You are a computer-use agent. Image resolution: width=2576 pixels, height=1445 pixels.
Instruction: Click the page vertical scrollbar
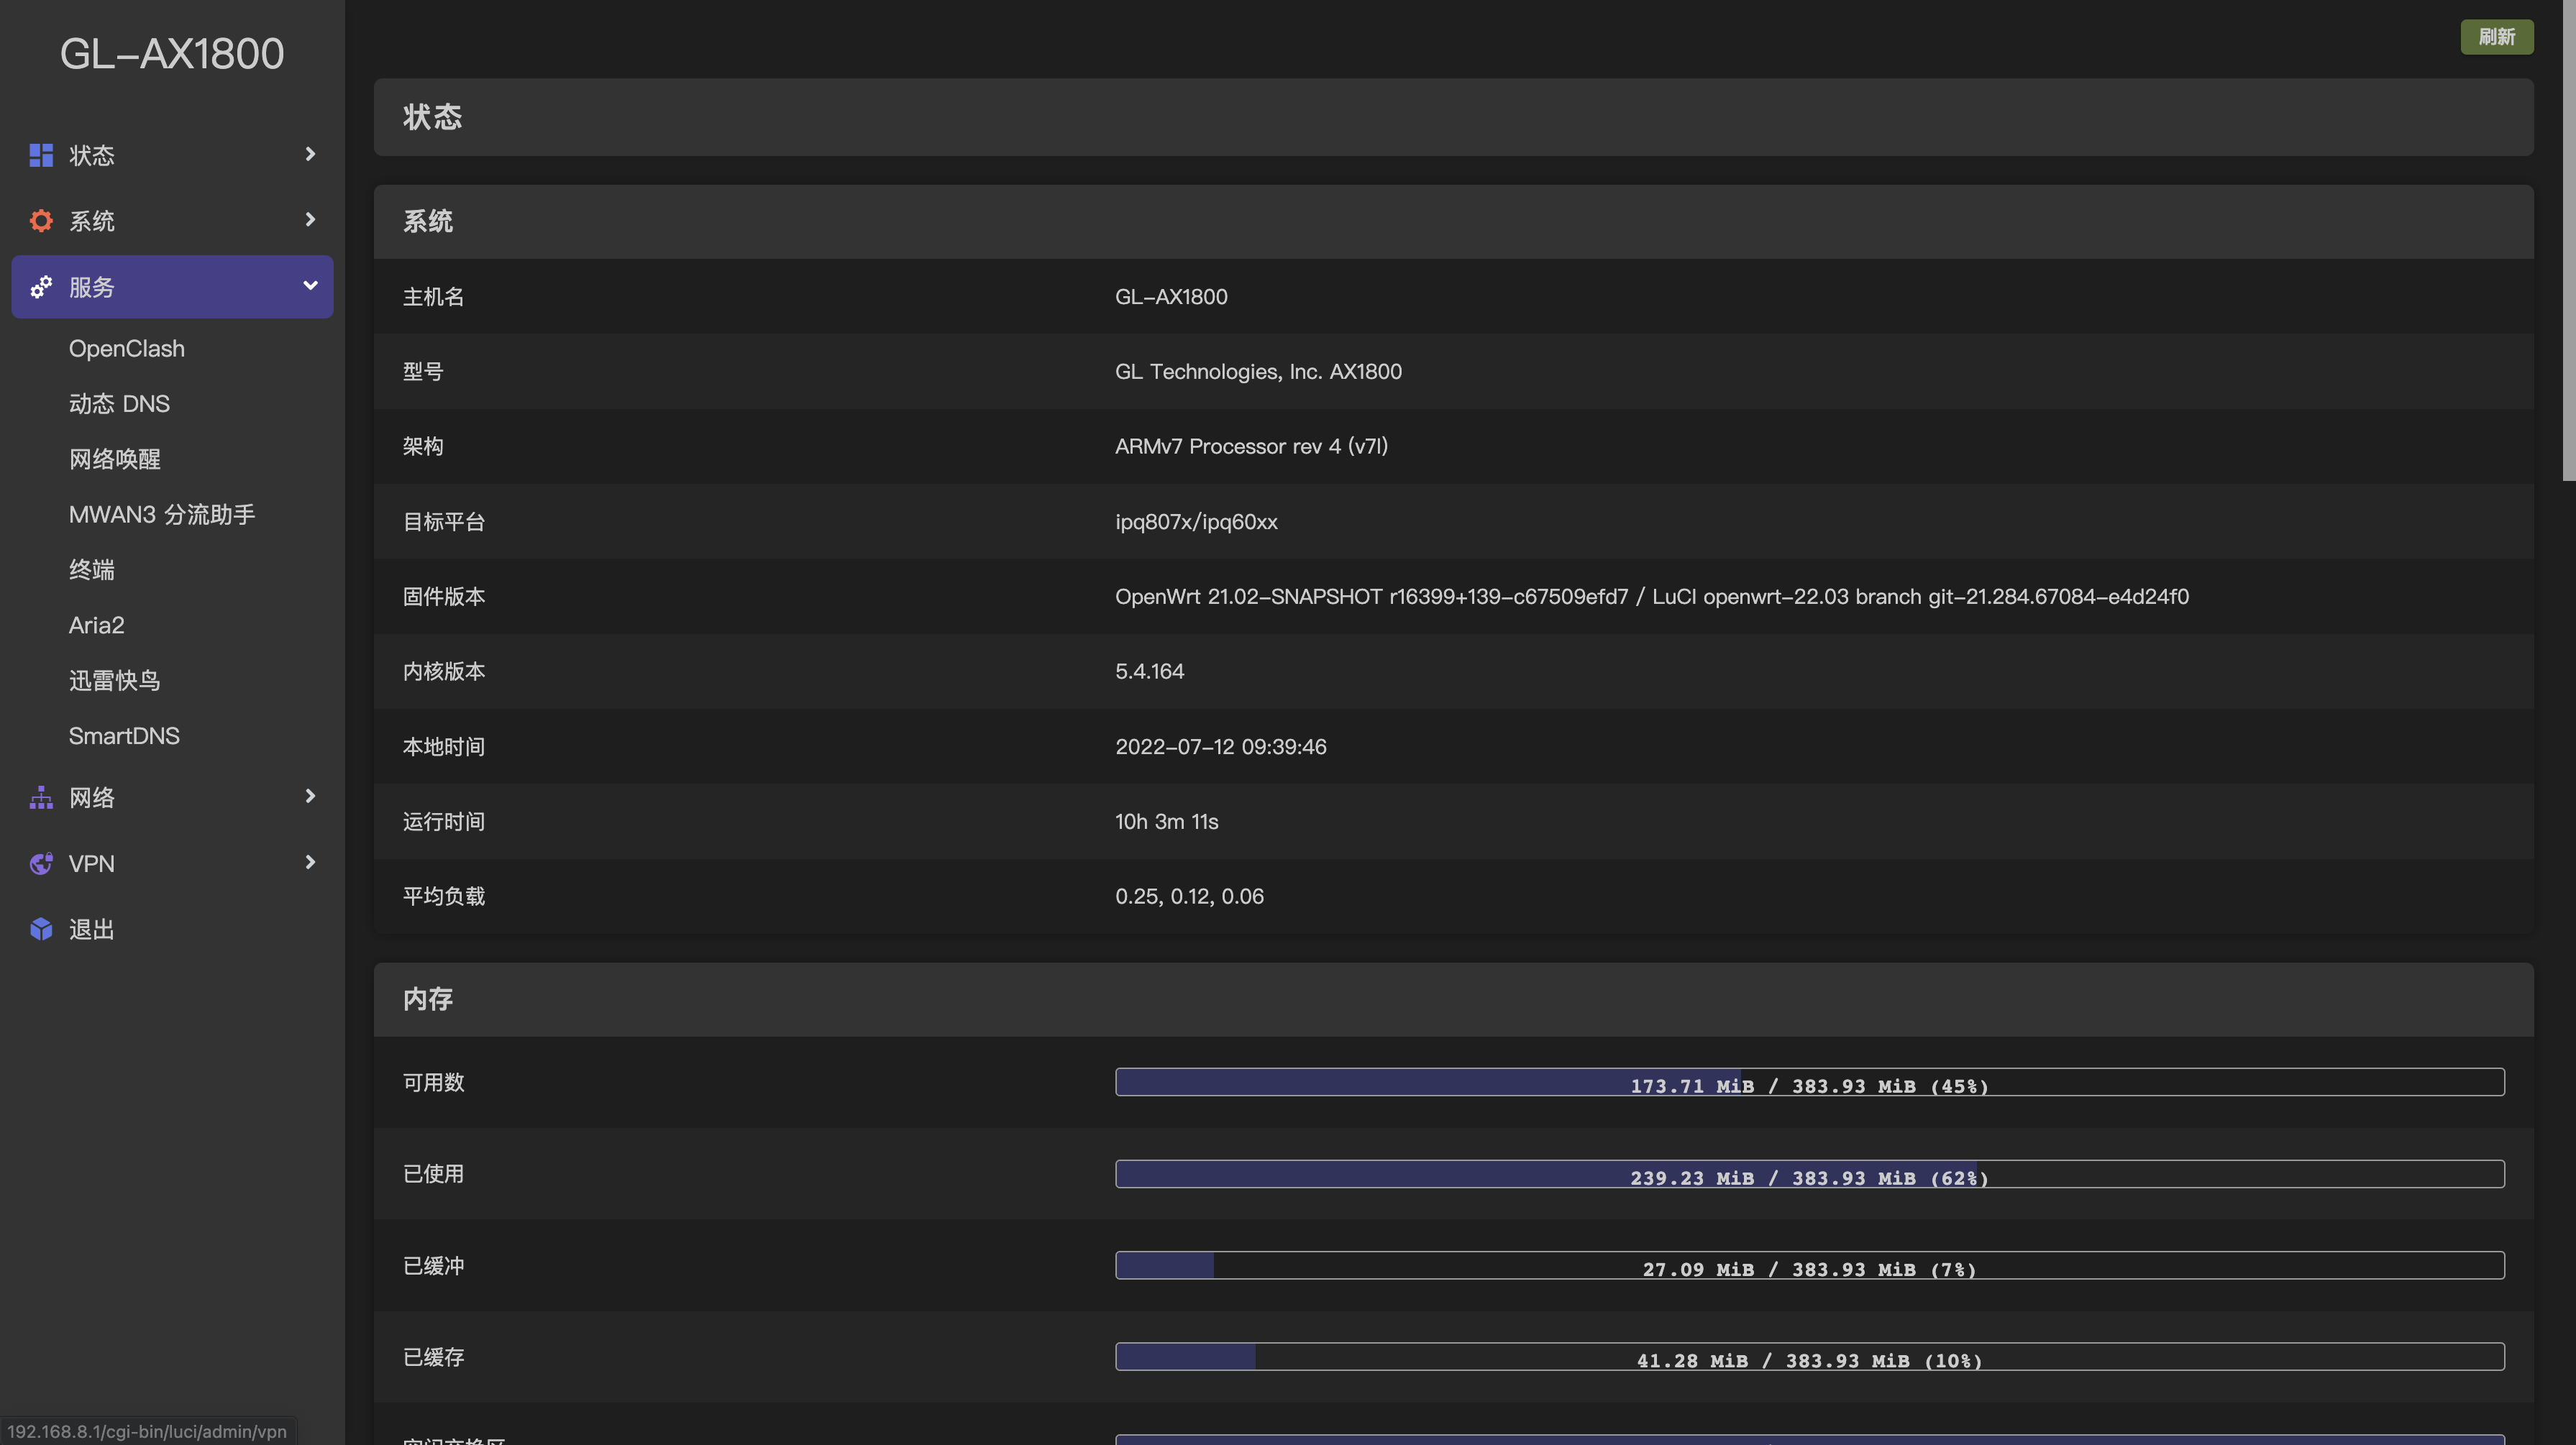pos(2568,240)
